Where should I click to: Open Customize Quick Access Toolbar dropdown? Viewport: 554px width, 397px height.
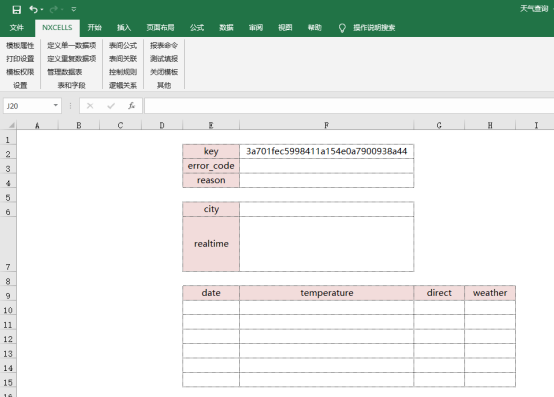tap(74, 10)
